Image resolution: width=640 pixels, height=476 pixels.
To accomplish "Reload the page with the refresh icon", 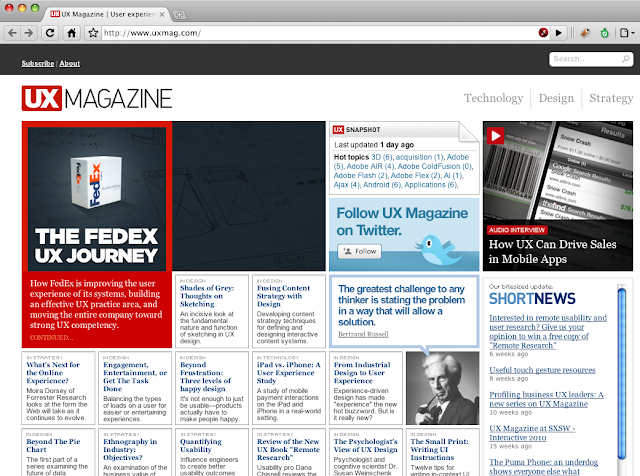I will tap(50, 33).
